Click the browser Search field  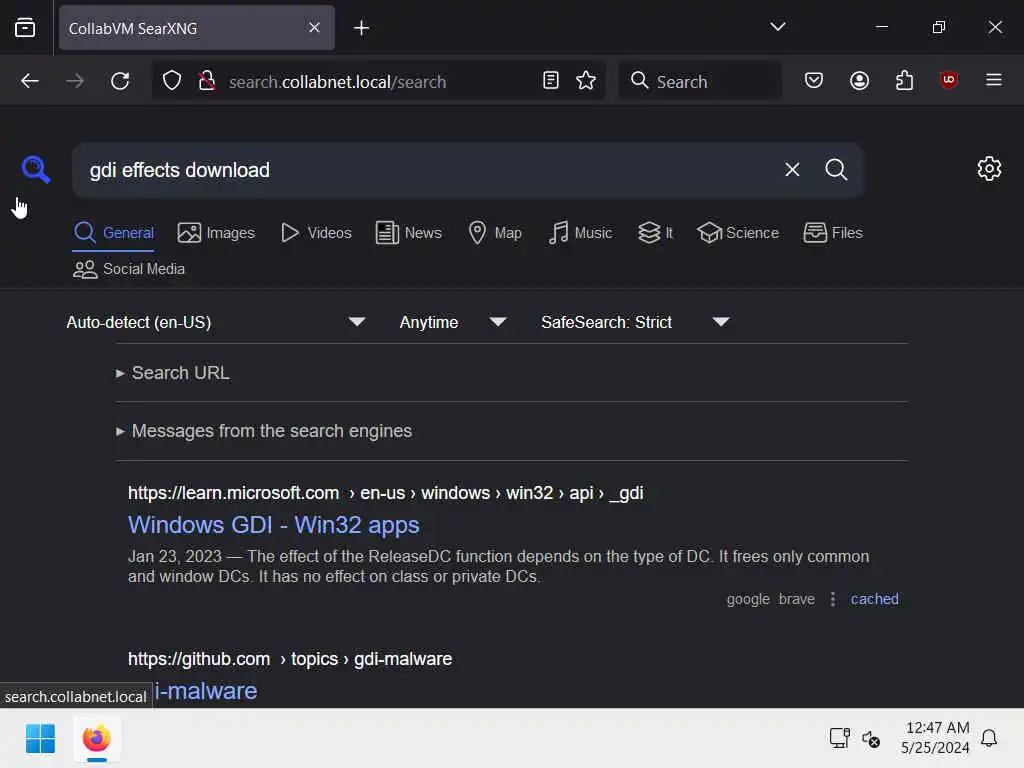700,81
